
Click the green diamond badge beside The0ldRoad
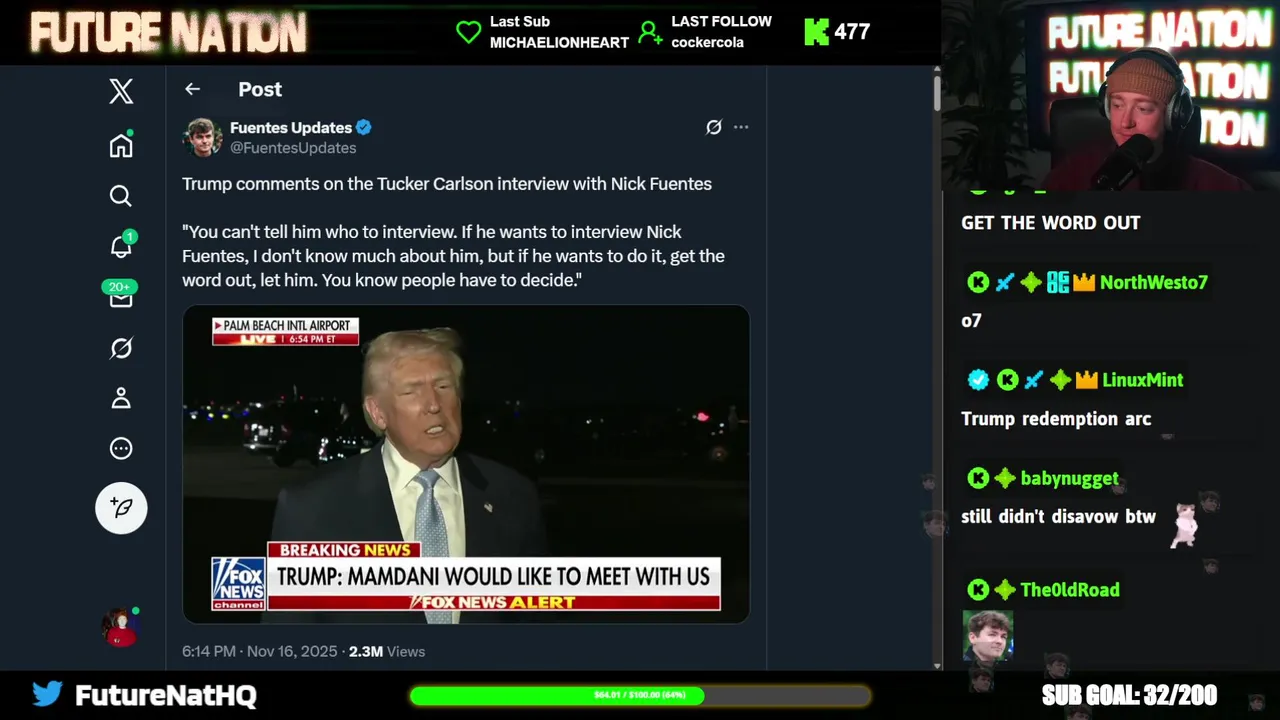[1005, 590]
